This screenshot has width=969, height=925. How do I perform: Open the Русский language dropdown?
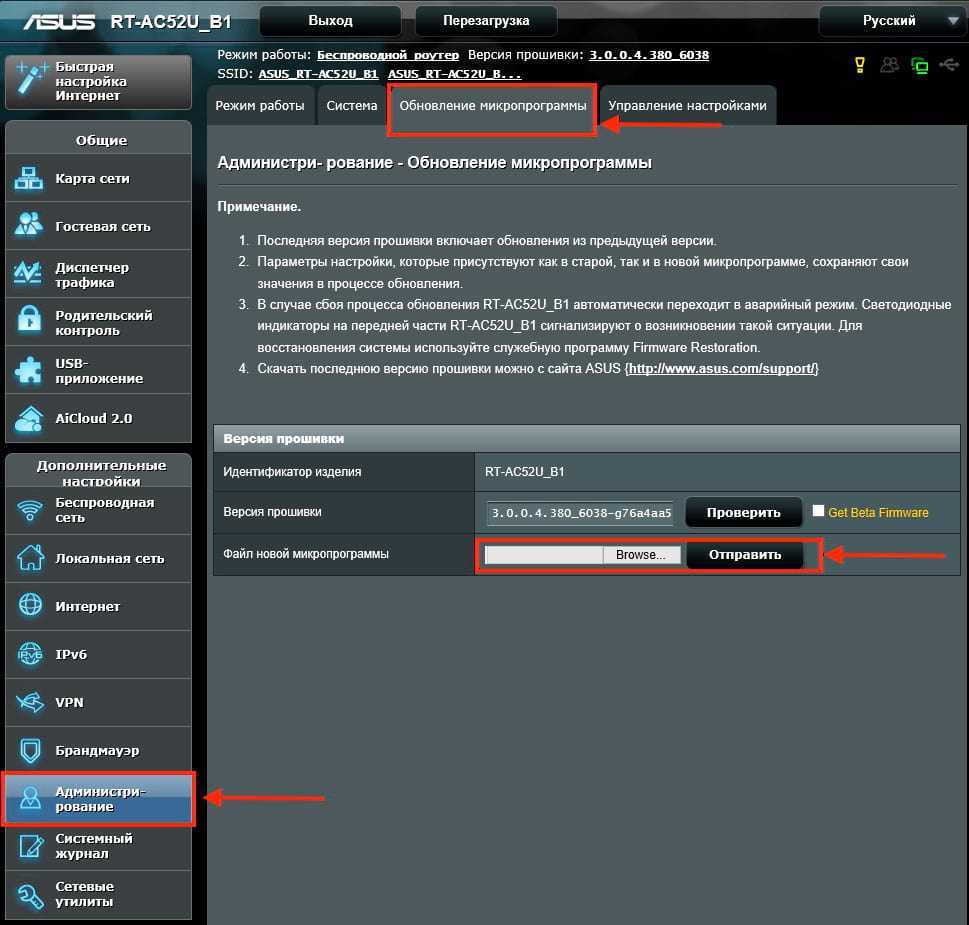pyautogui.click(x=890, y=21)
